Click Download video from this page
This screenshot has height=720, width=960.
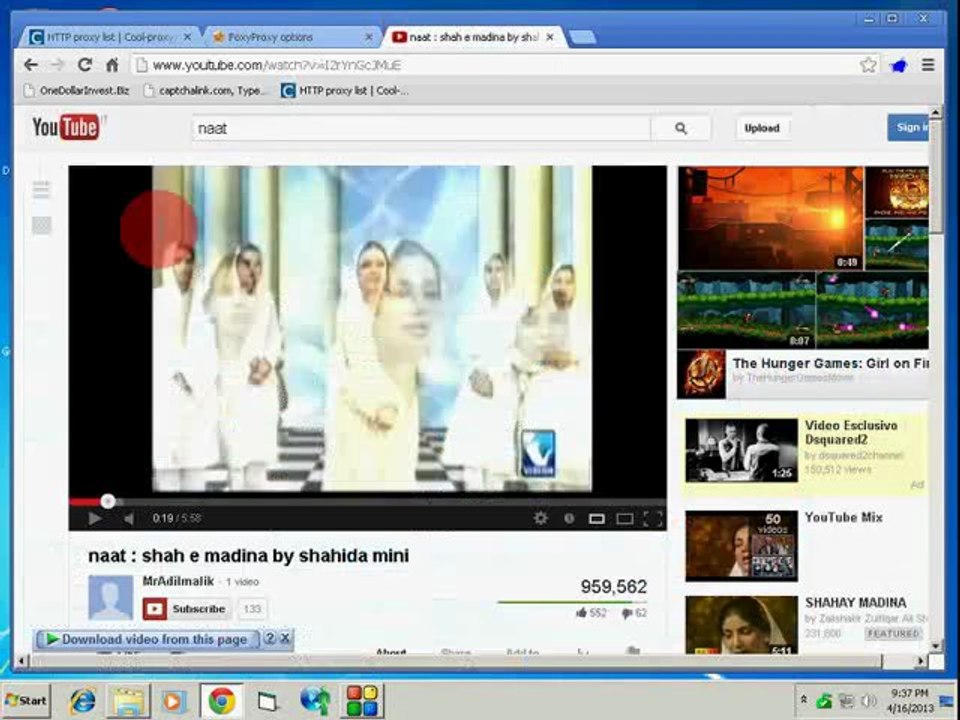(148, 639)
